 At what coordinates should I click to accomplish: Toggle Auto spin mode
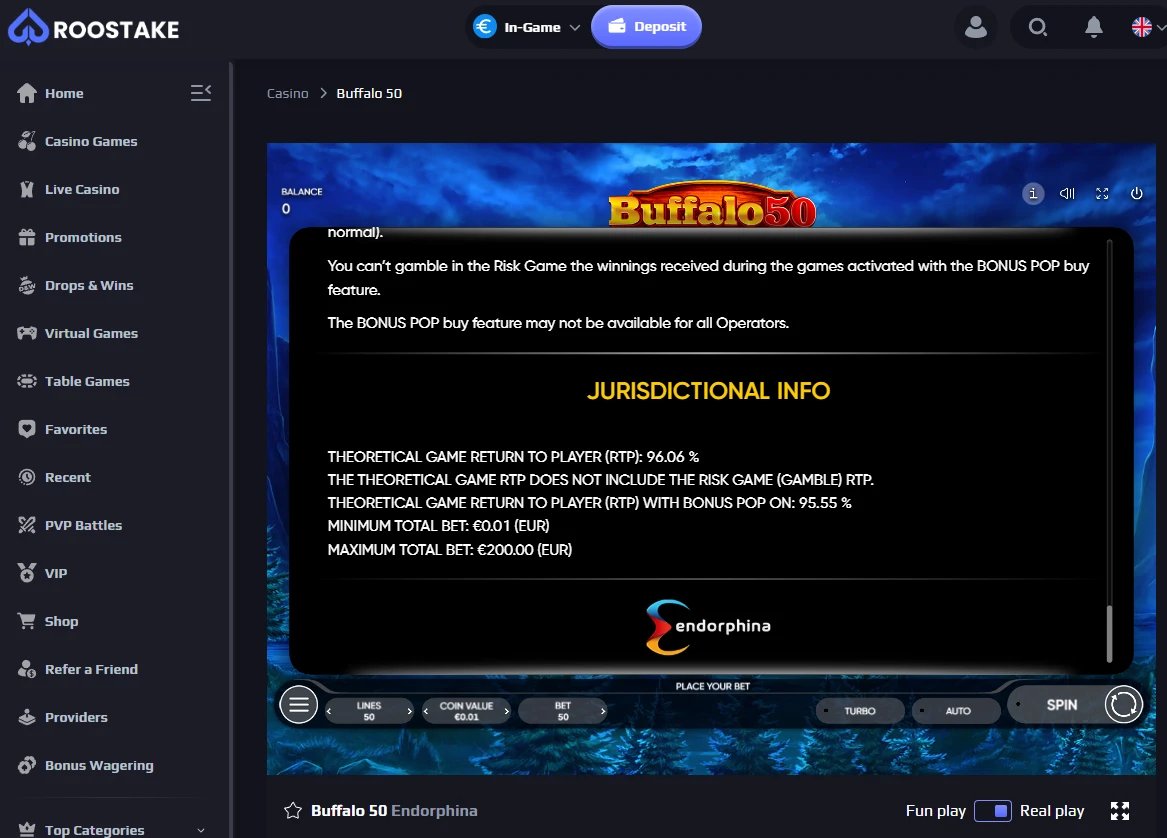(x=957, y=711)
